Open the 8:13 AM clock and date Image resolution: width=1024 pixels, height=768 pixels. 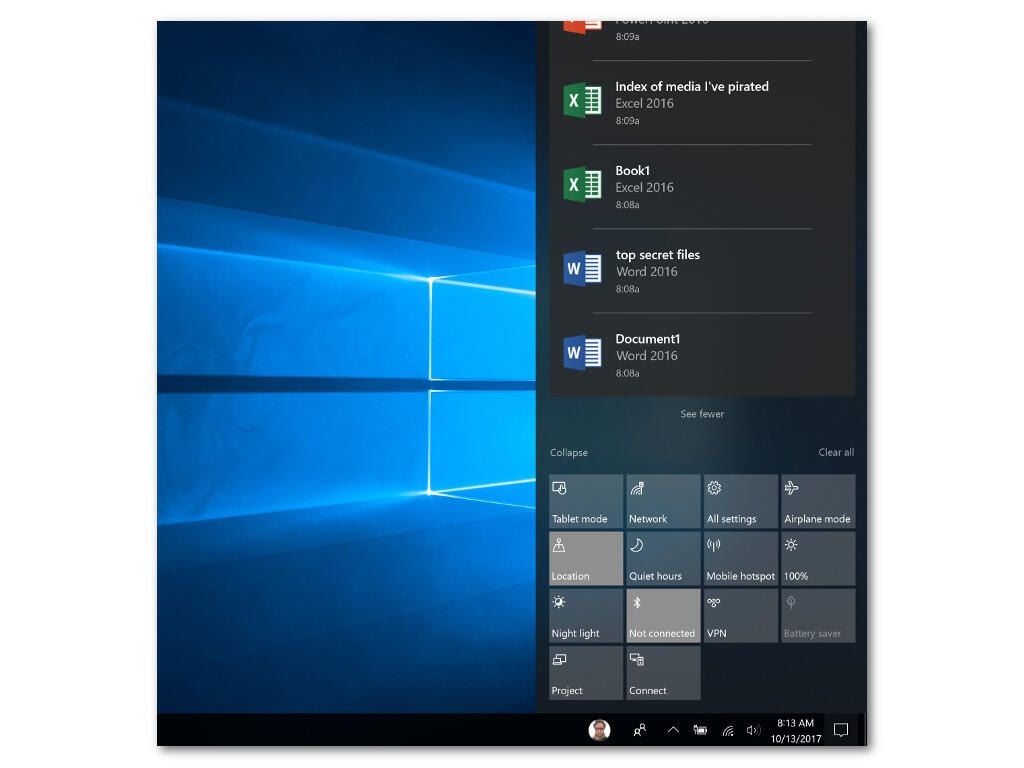coord(795,731)
